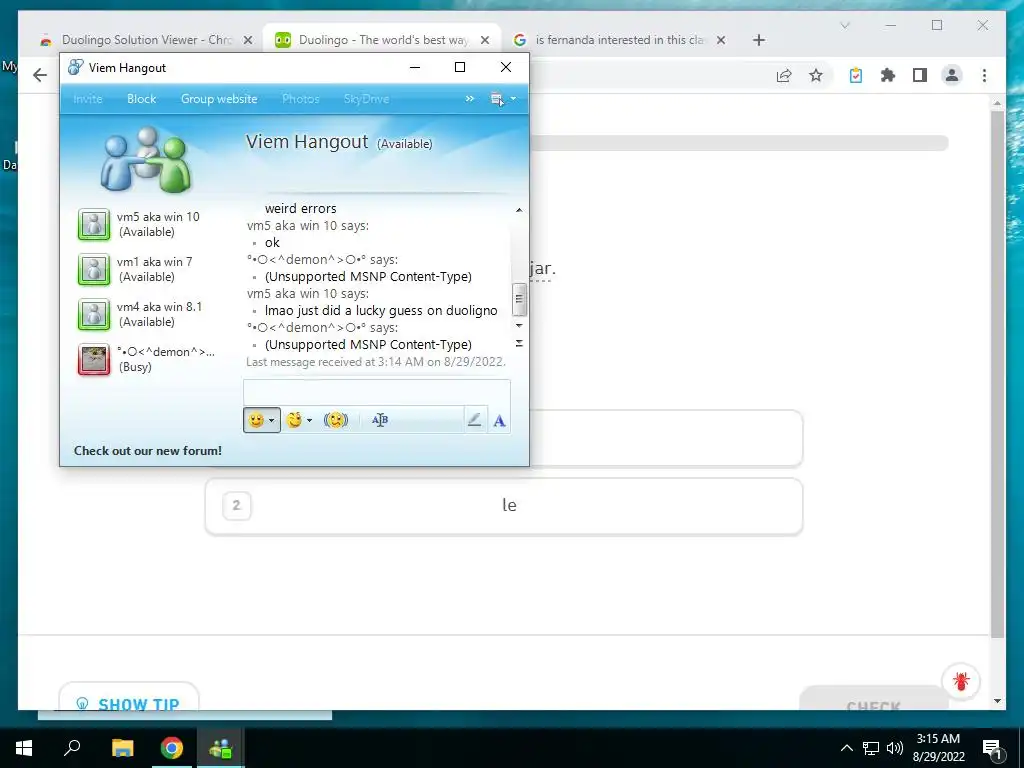The height and width of the screenshot is (768, 1024).
Task: Open File Explorer from the taskbar
Action: click(122, 748)
